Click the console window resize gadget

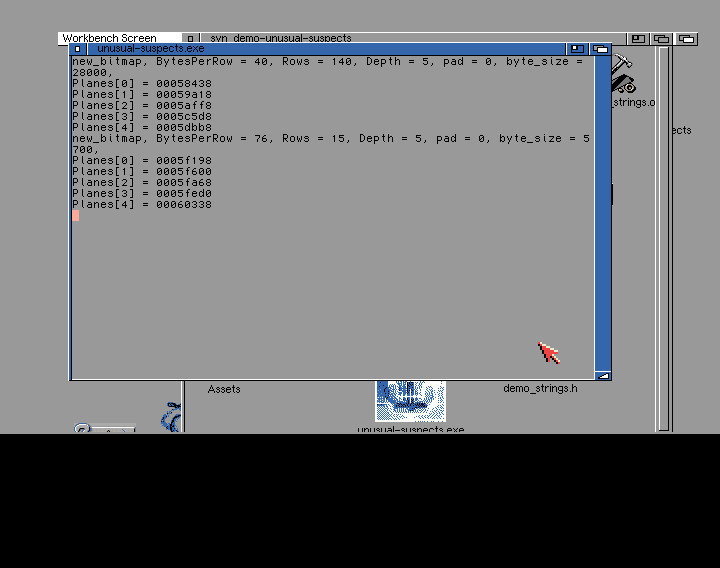(x=603, y=376)
